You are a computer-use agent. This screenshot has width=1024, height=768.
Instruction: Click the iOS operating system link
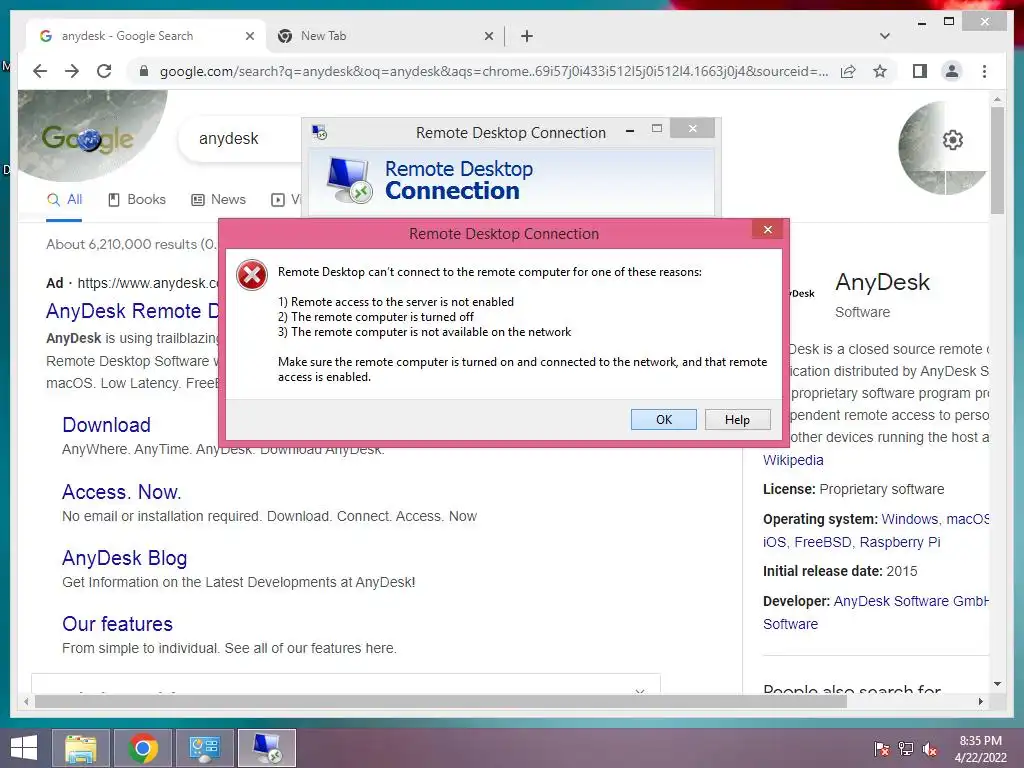pos(775,542)
